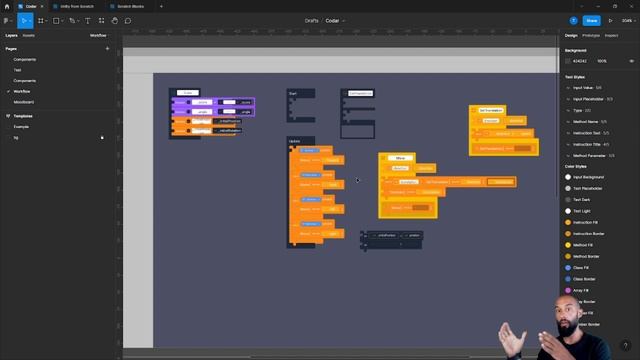Click Instruction Fill color style swatch
The image size is (640, 360).
[x=568, y=222]
